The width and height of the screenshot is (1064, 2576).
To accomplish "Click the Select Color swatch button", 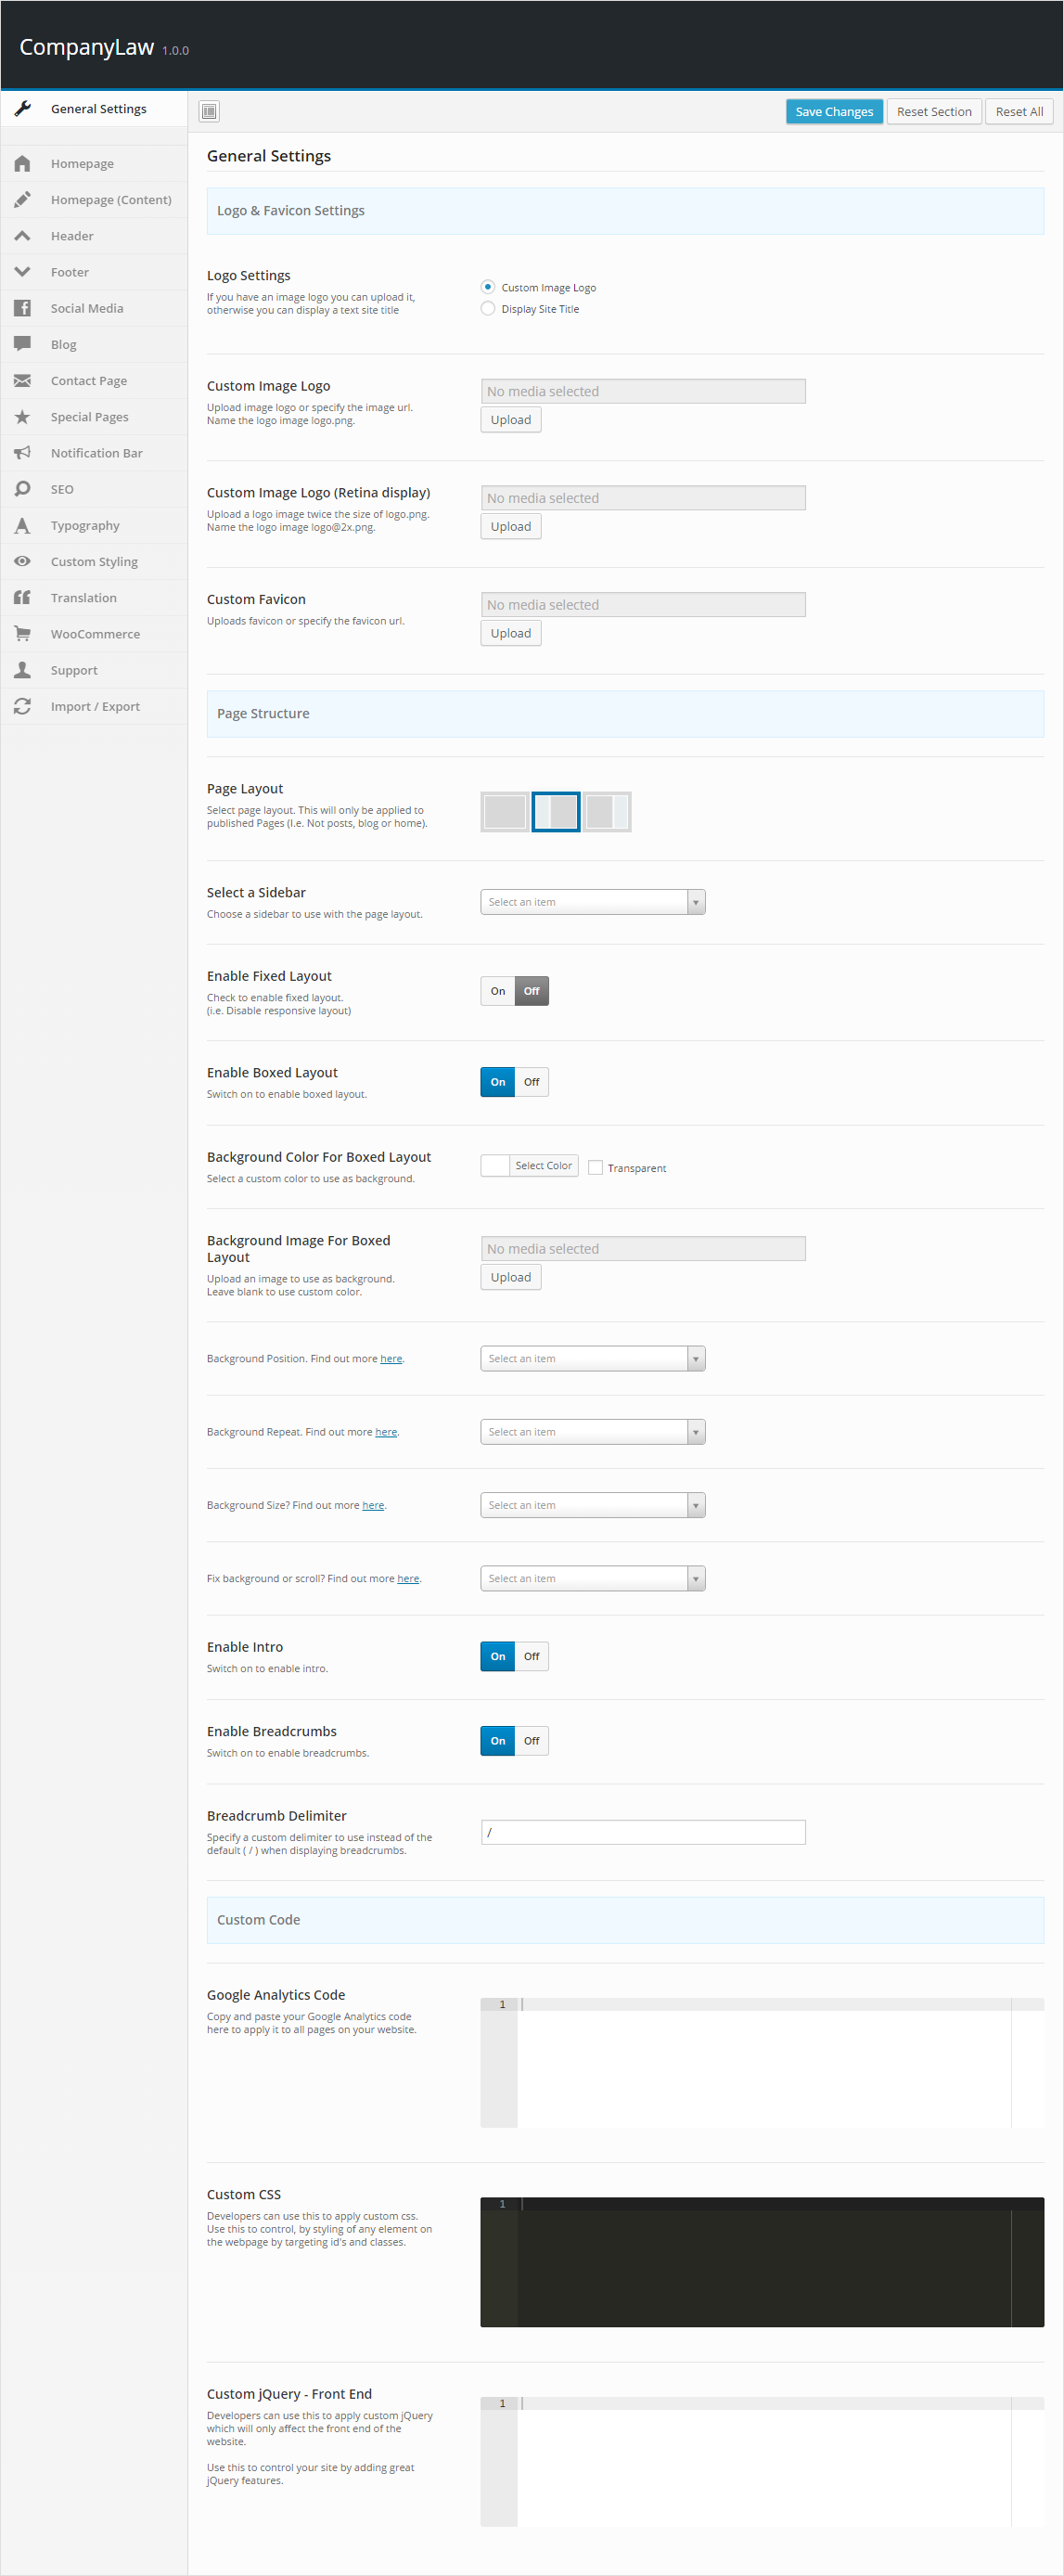I will point(529,1165).
